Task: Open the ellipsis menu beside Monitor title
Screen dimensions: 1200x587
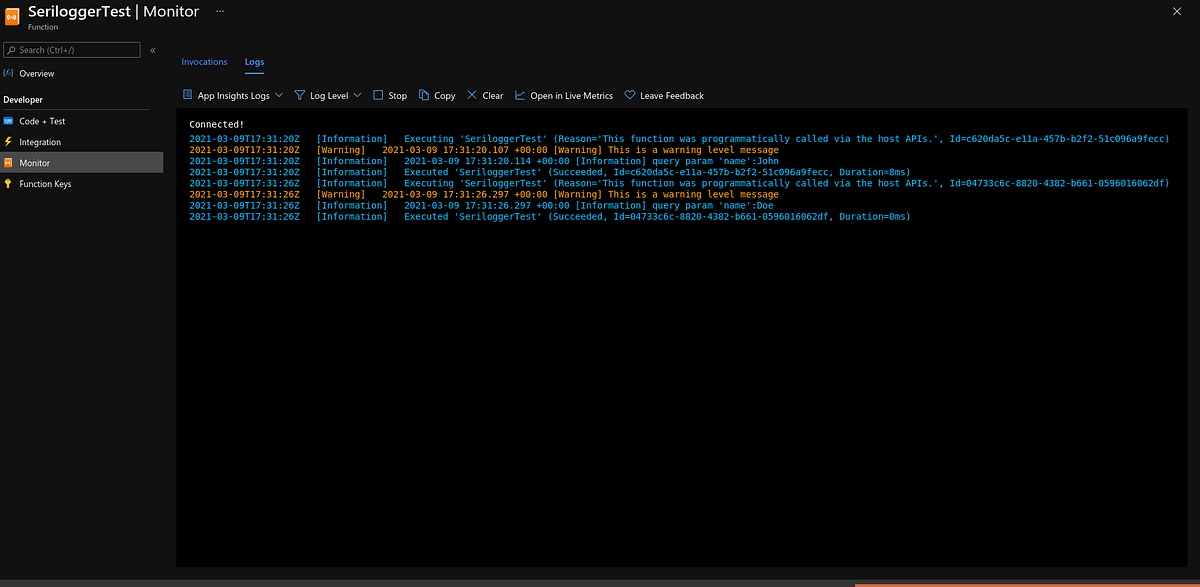Action: [219, 11]
